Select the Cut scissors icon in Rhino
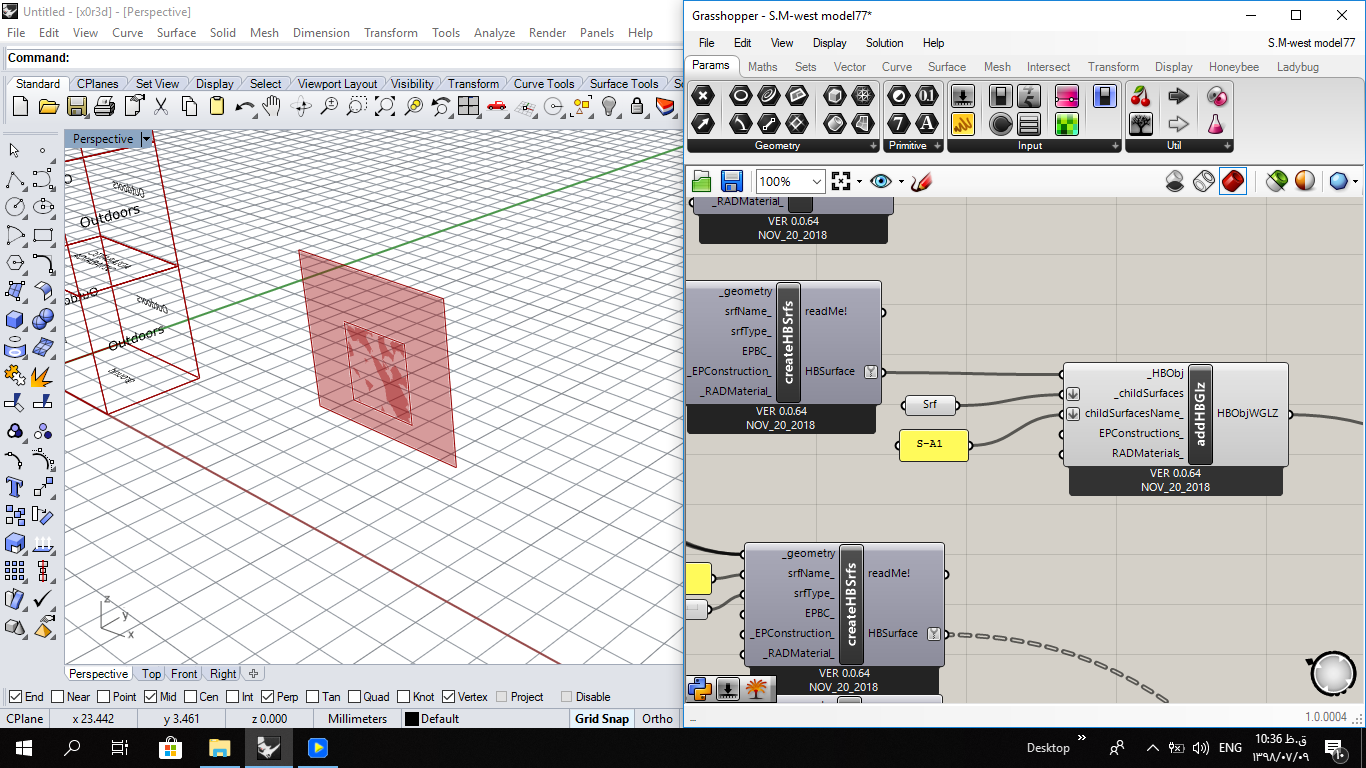Screen dimensions: 1366x768 click(x=161, y=106)
